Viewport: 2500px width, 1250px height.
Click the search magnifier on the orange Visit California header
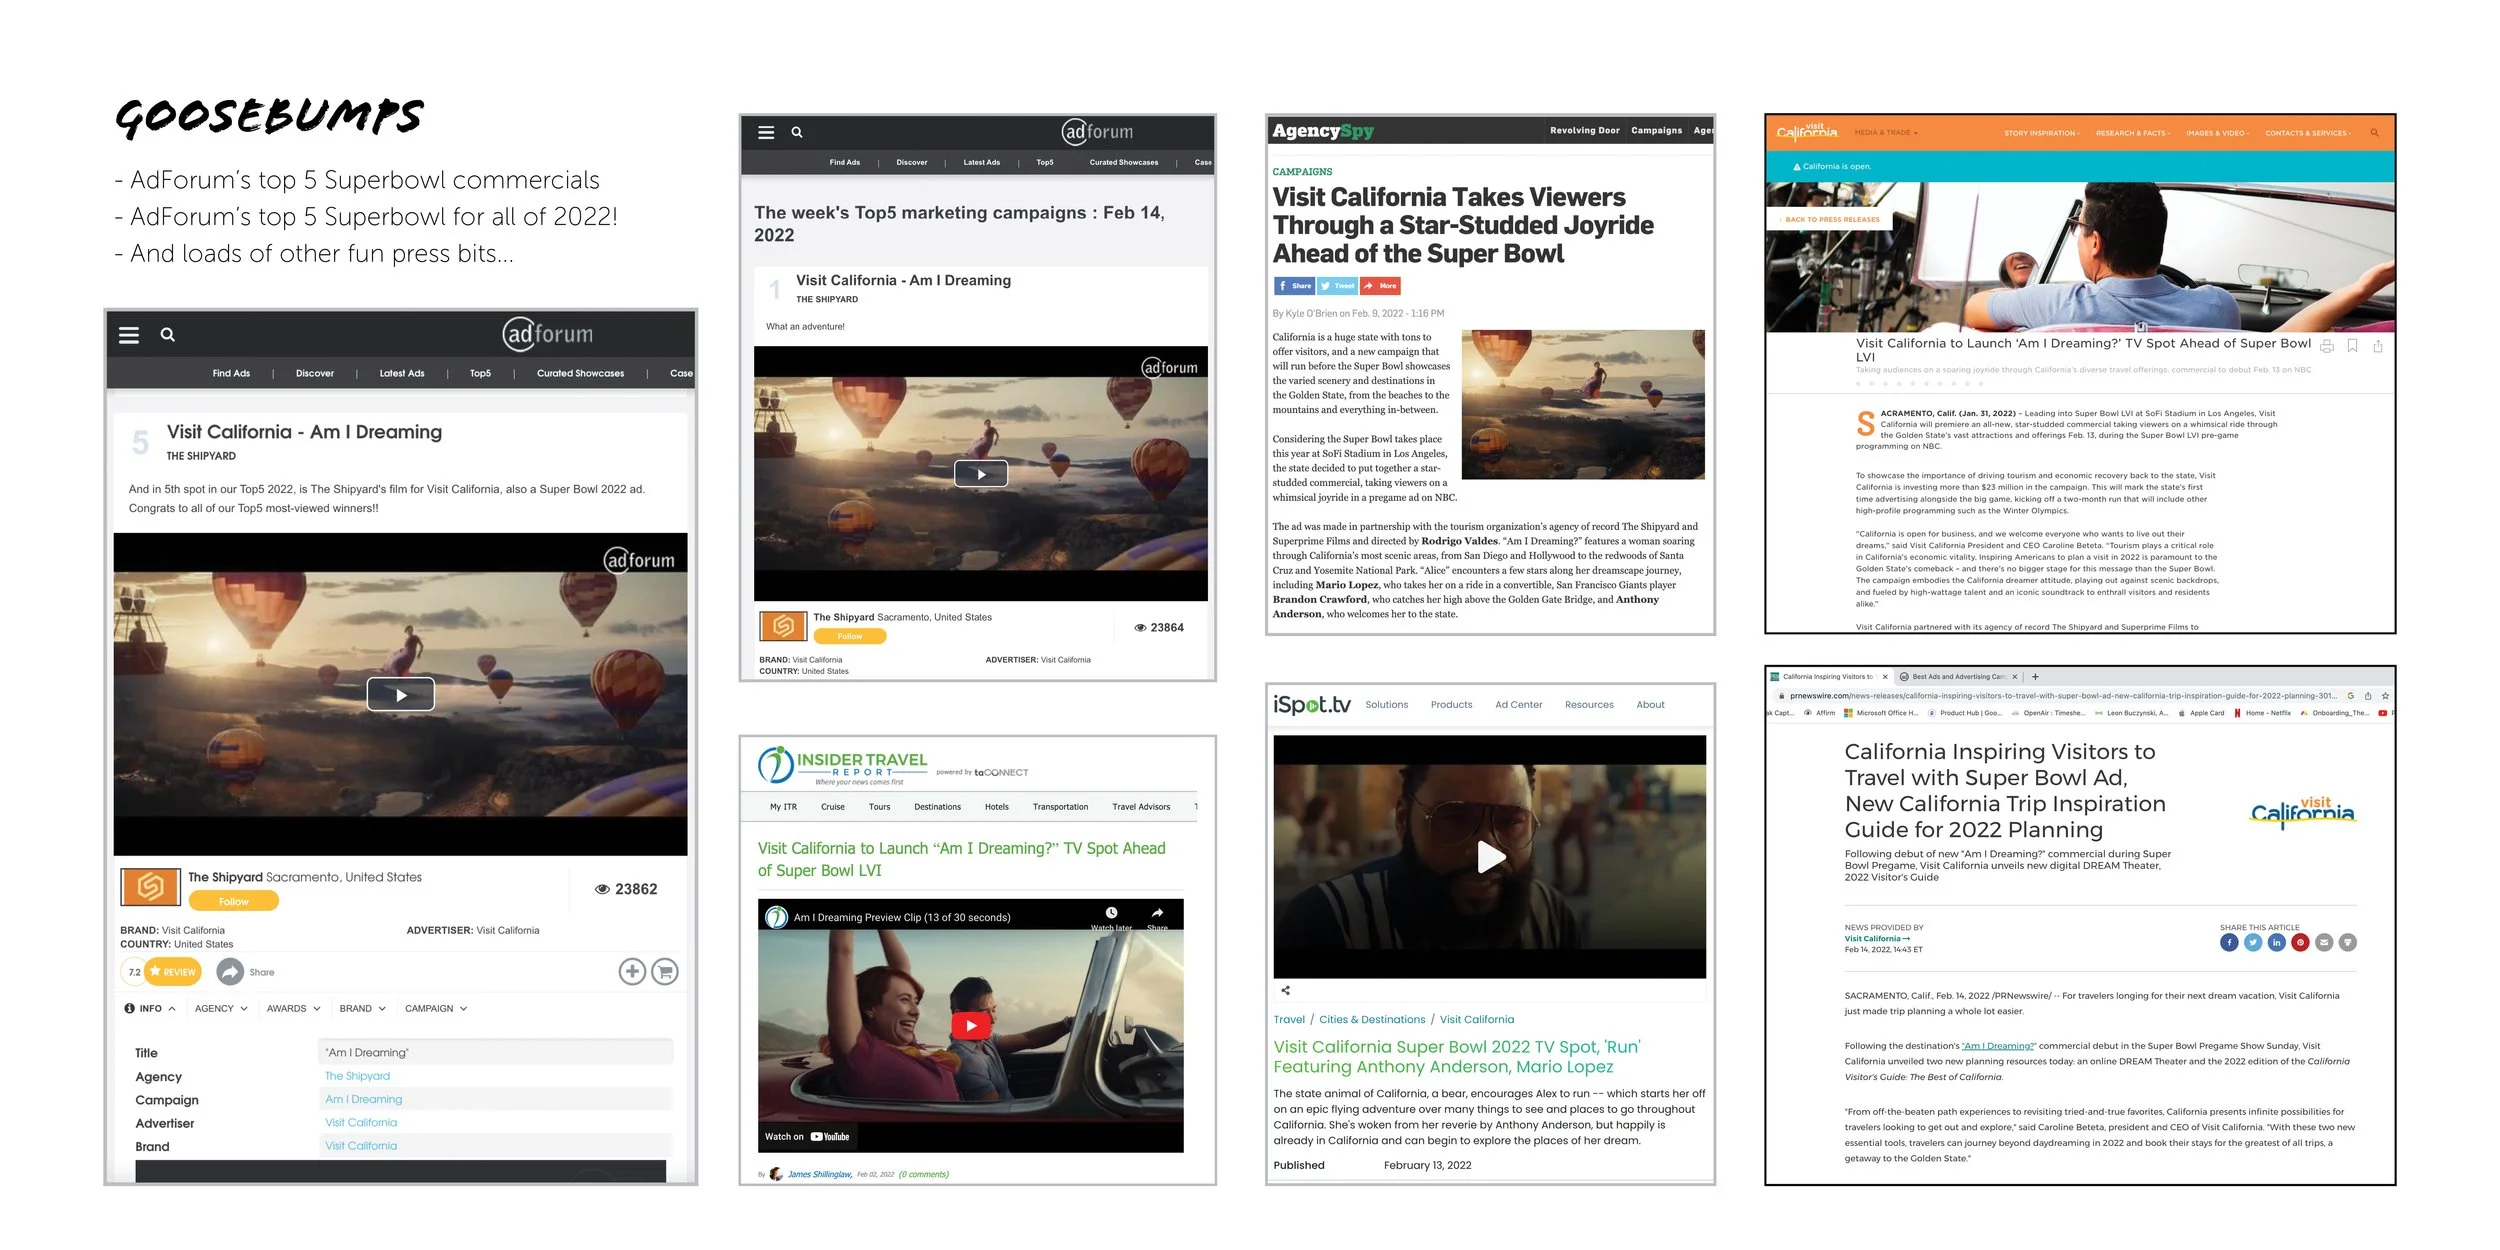(2374, 133)
